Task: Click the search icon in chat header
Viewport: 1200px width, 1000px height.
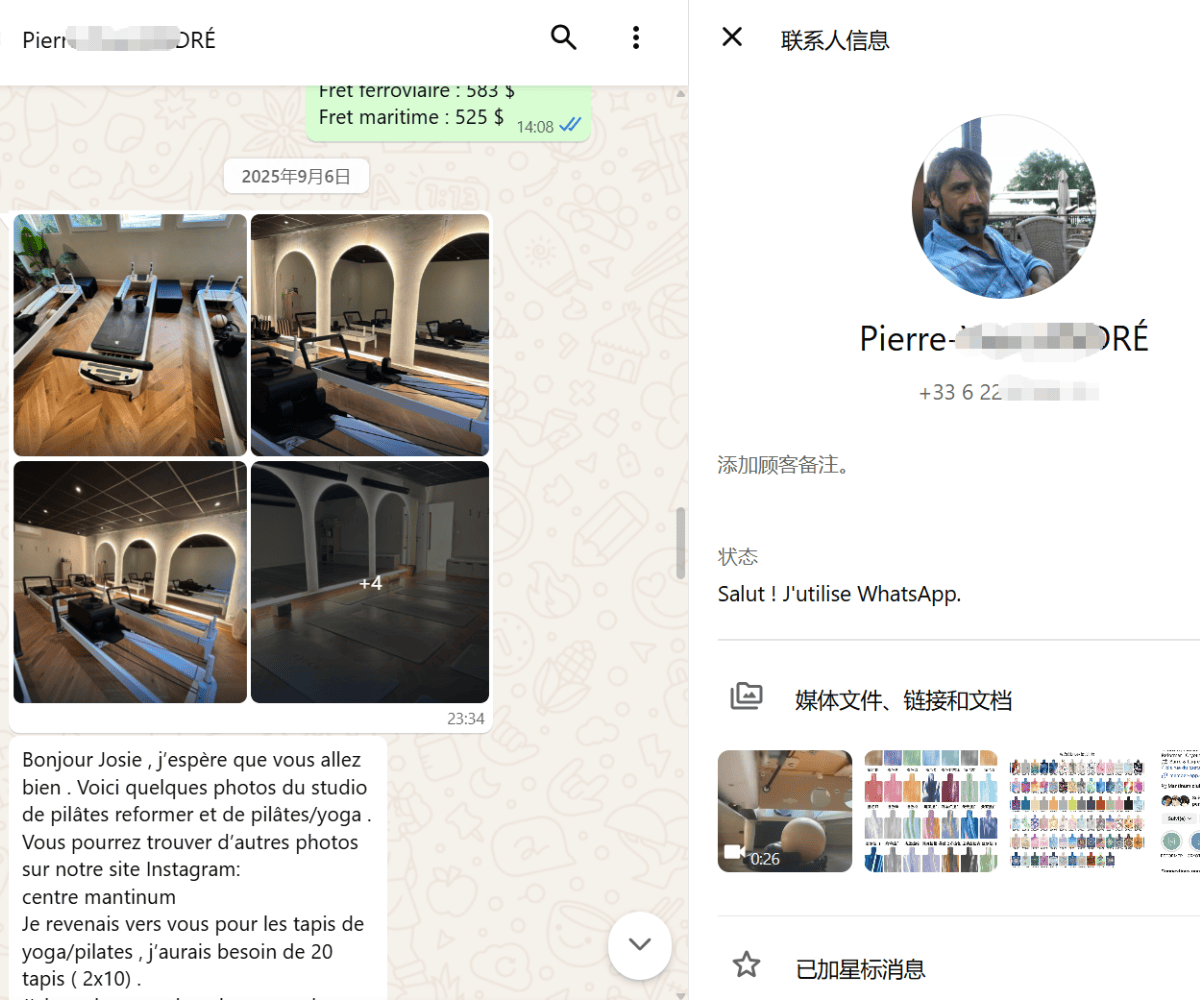Action: 564,38
